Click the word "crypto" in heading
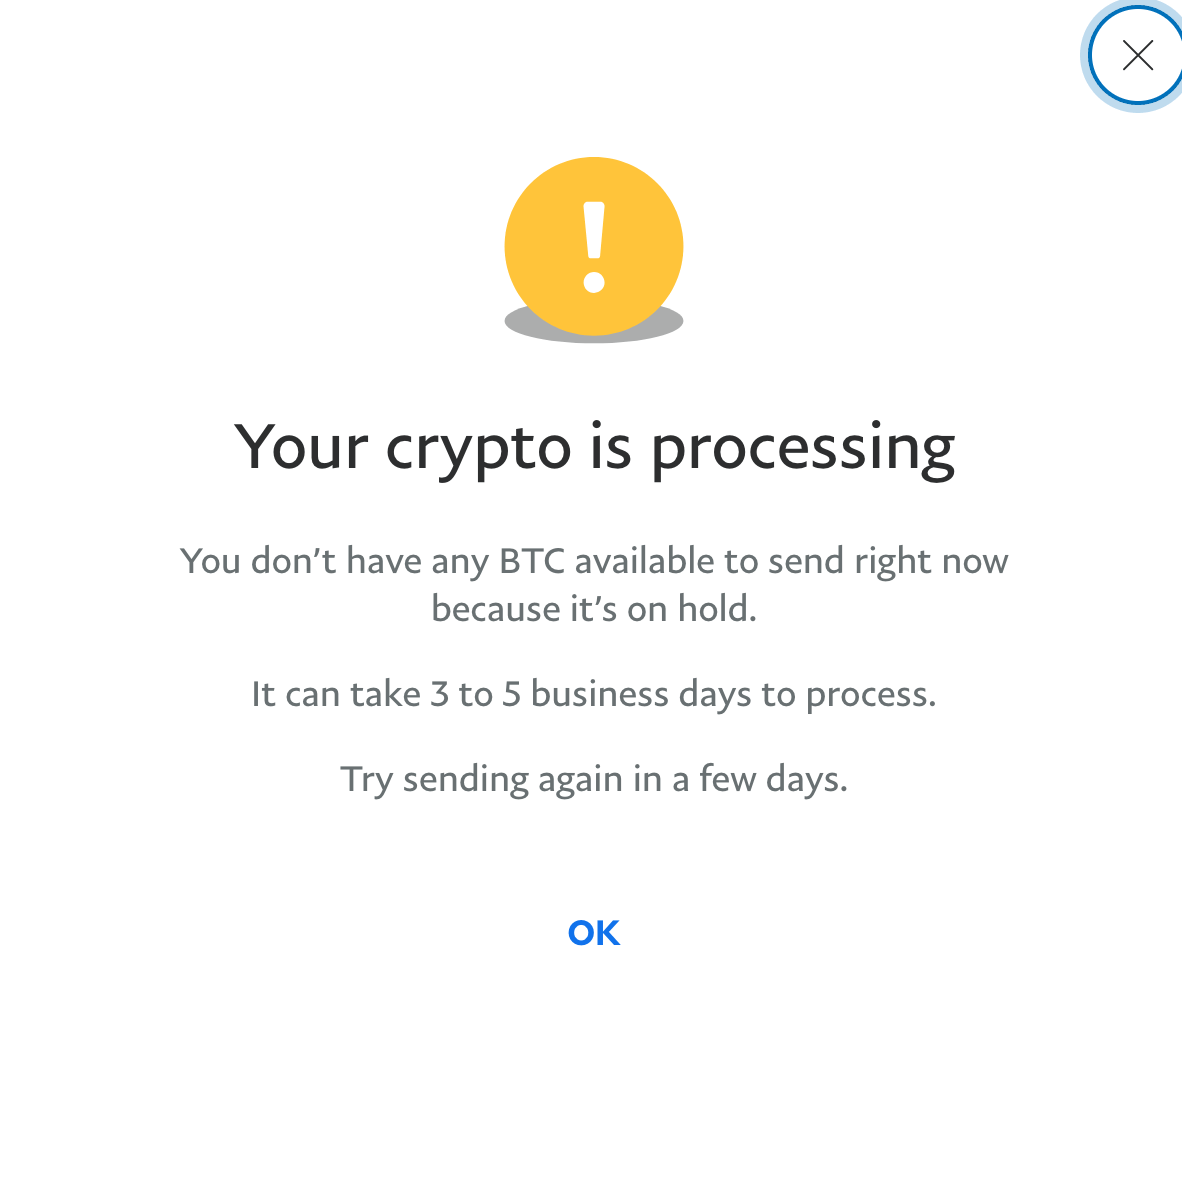This screenshot has width=1182, height=1198. coord(478,451)
